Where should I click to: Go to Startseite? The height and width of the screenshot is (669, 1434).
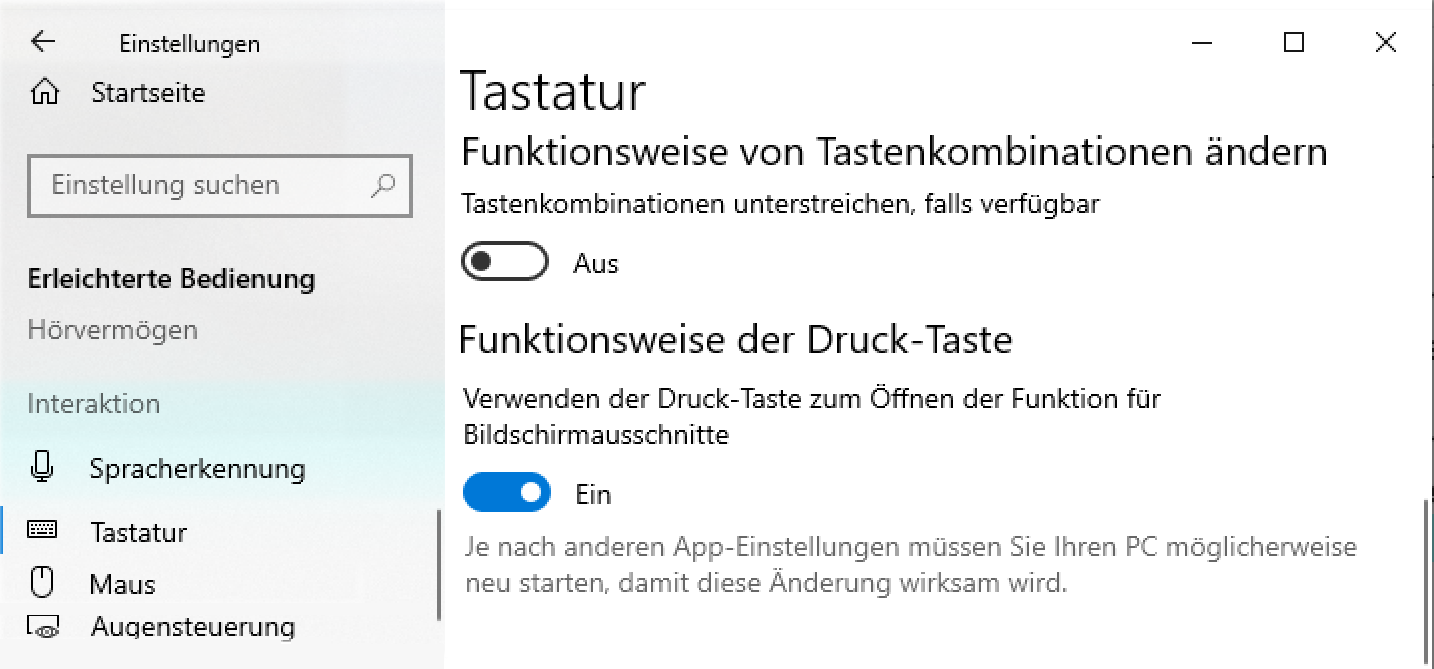pyautogui.click(x=148, y=93)
